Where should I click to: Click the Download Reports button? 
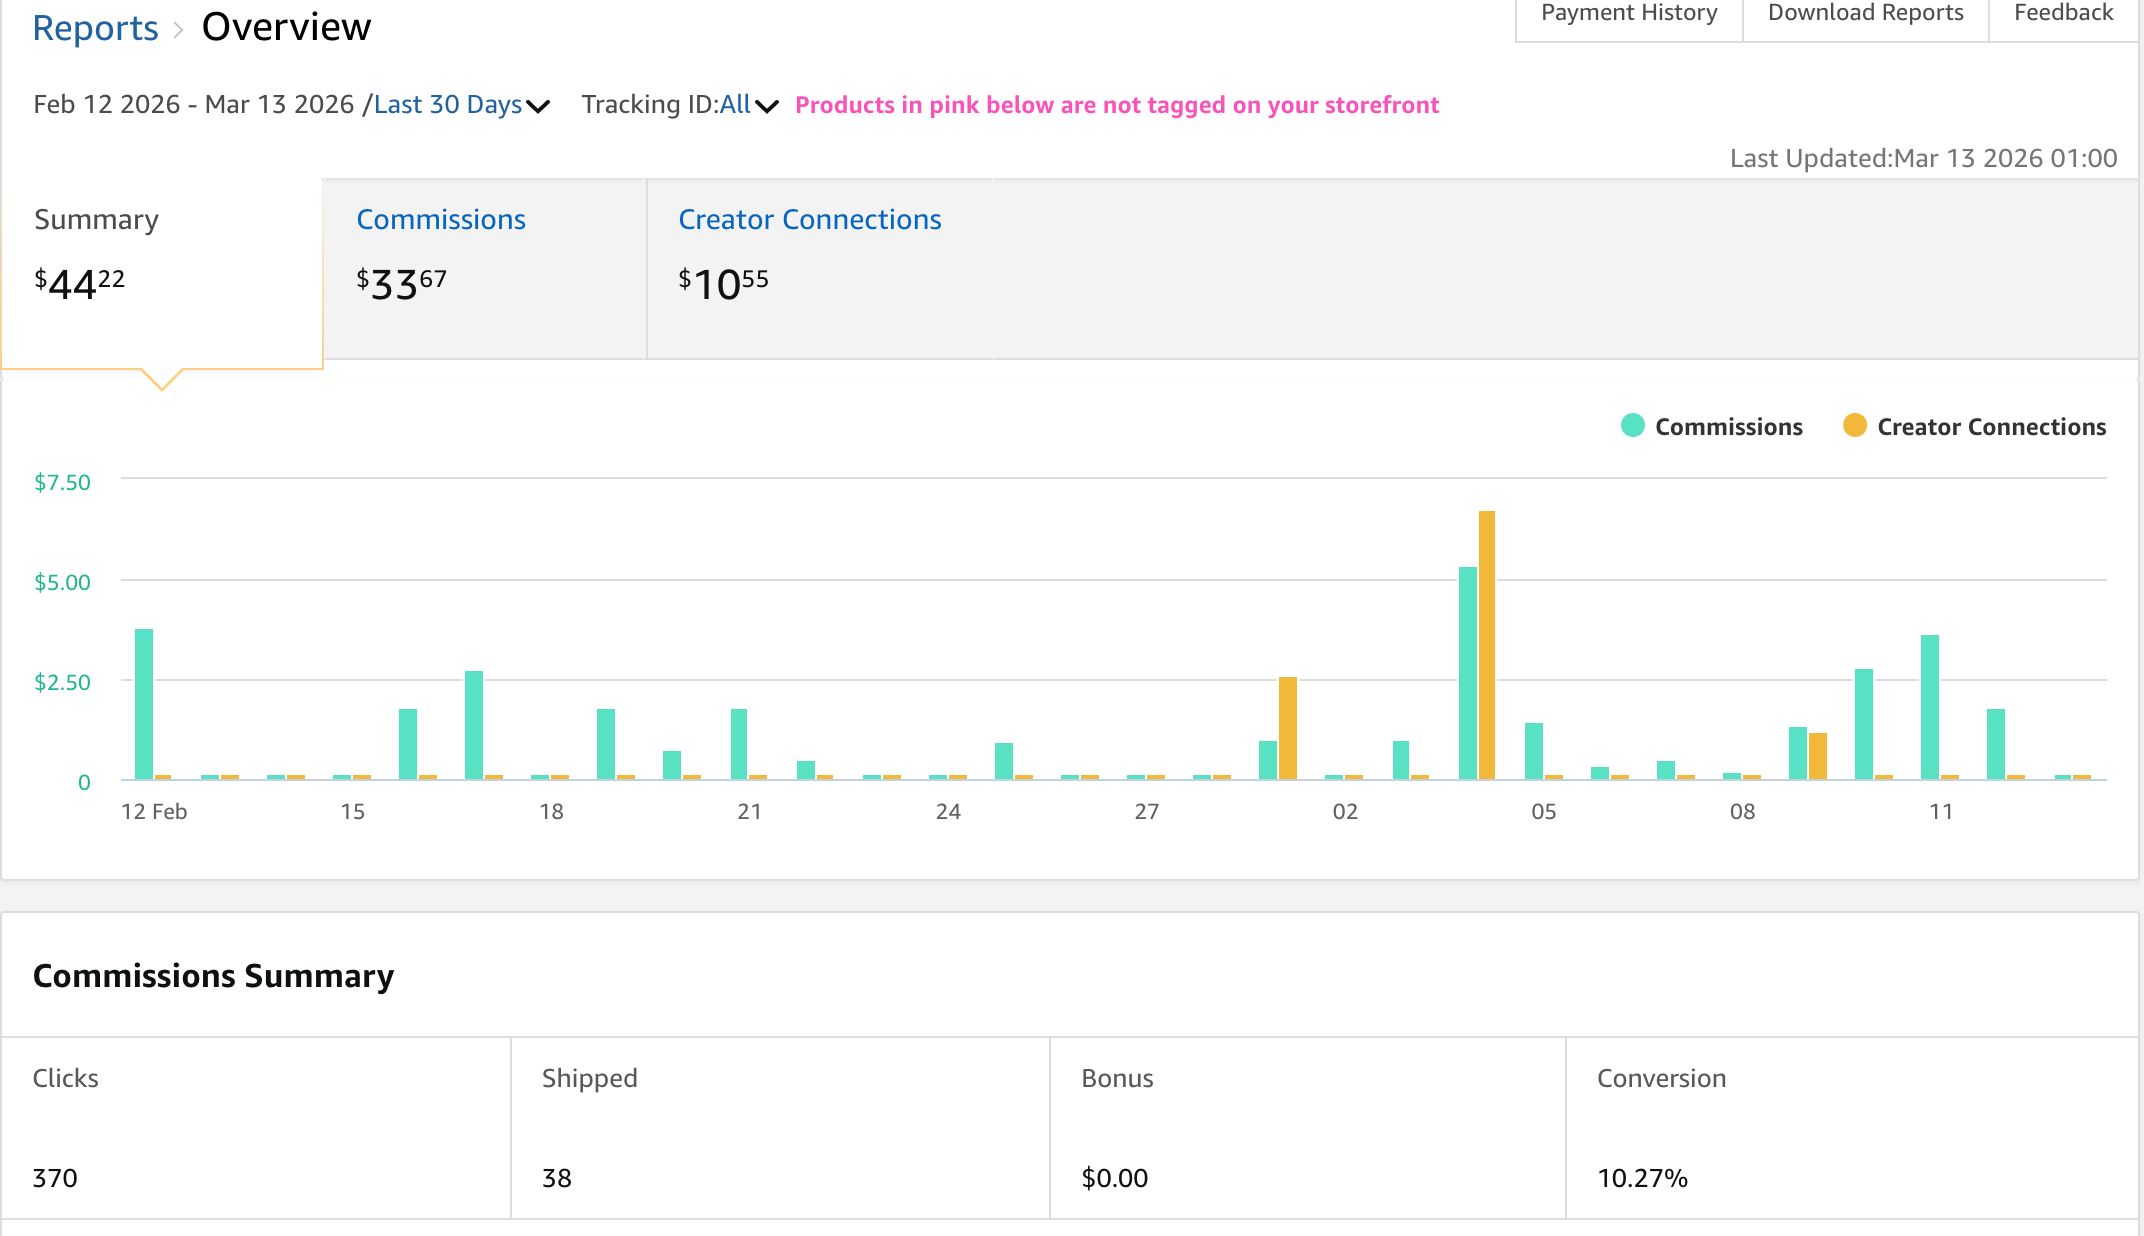click(x=1865, y=14)
